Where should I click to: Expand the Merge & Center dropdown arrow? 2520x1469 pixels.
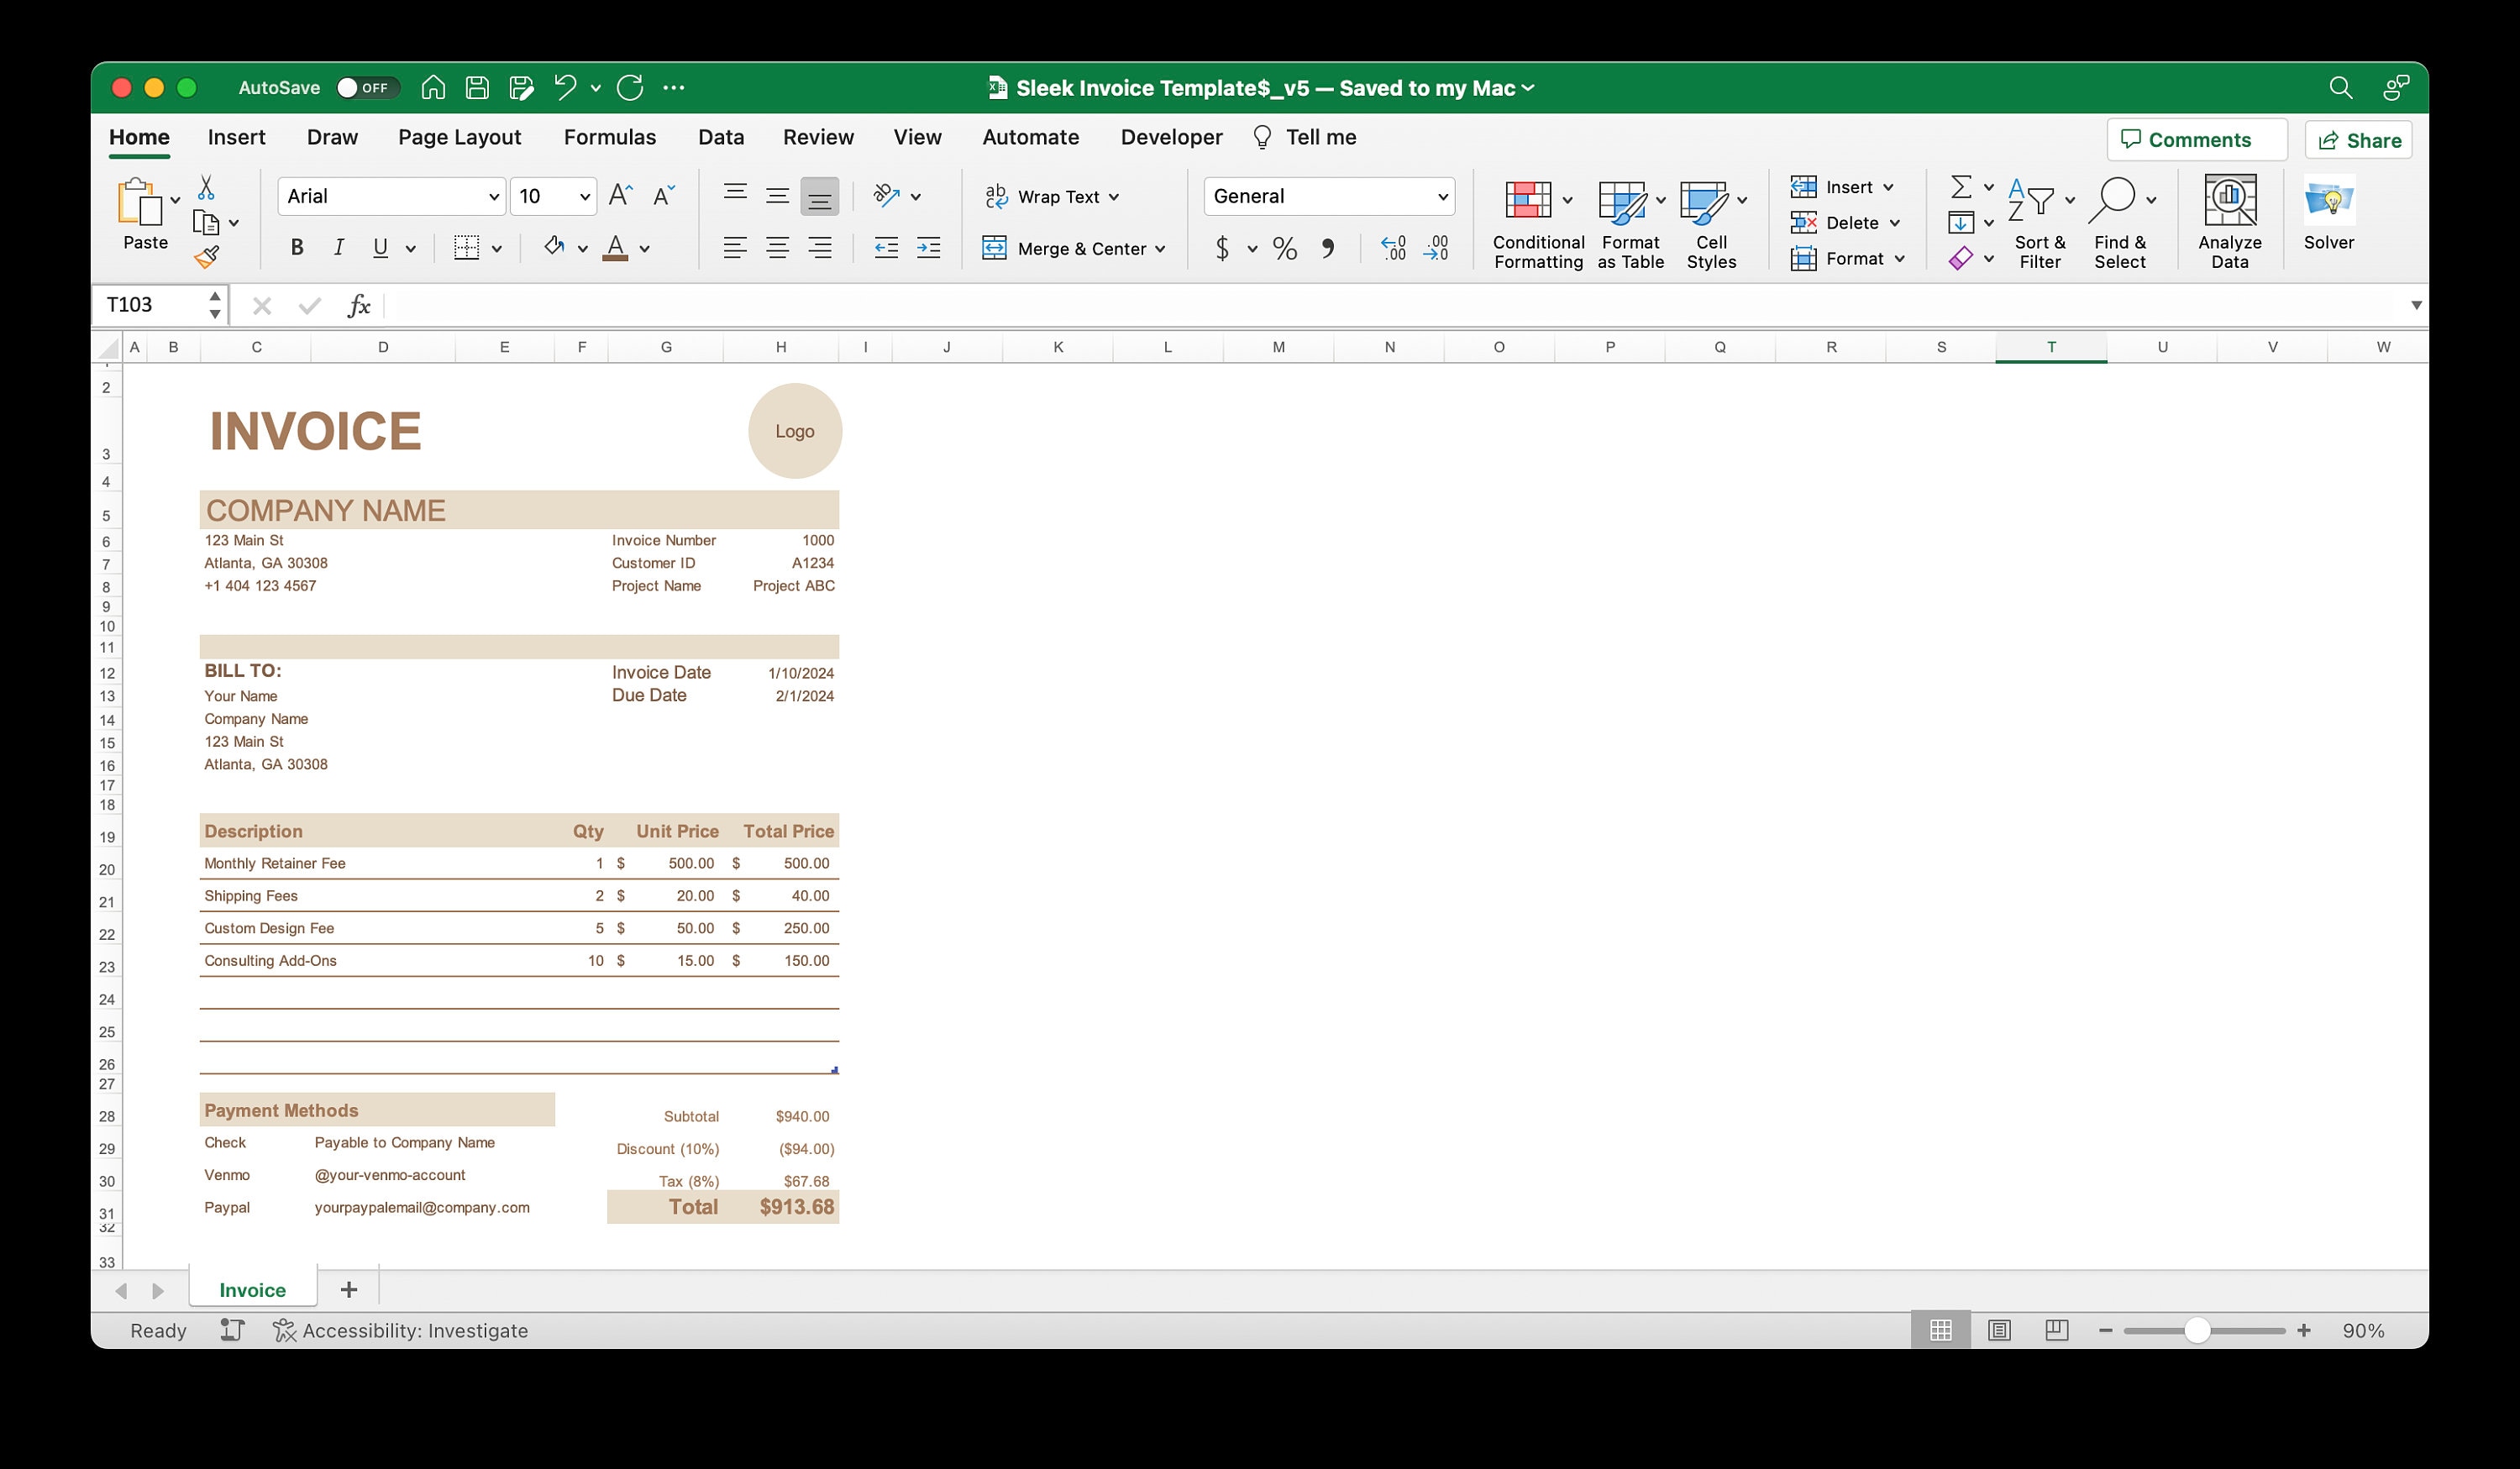pos(1160,249)
